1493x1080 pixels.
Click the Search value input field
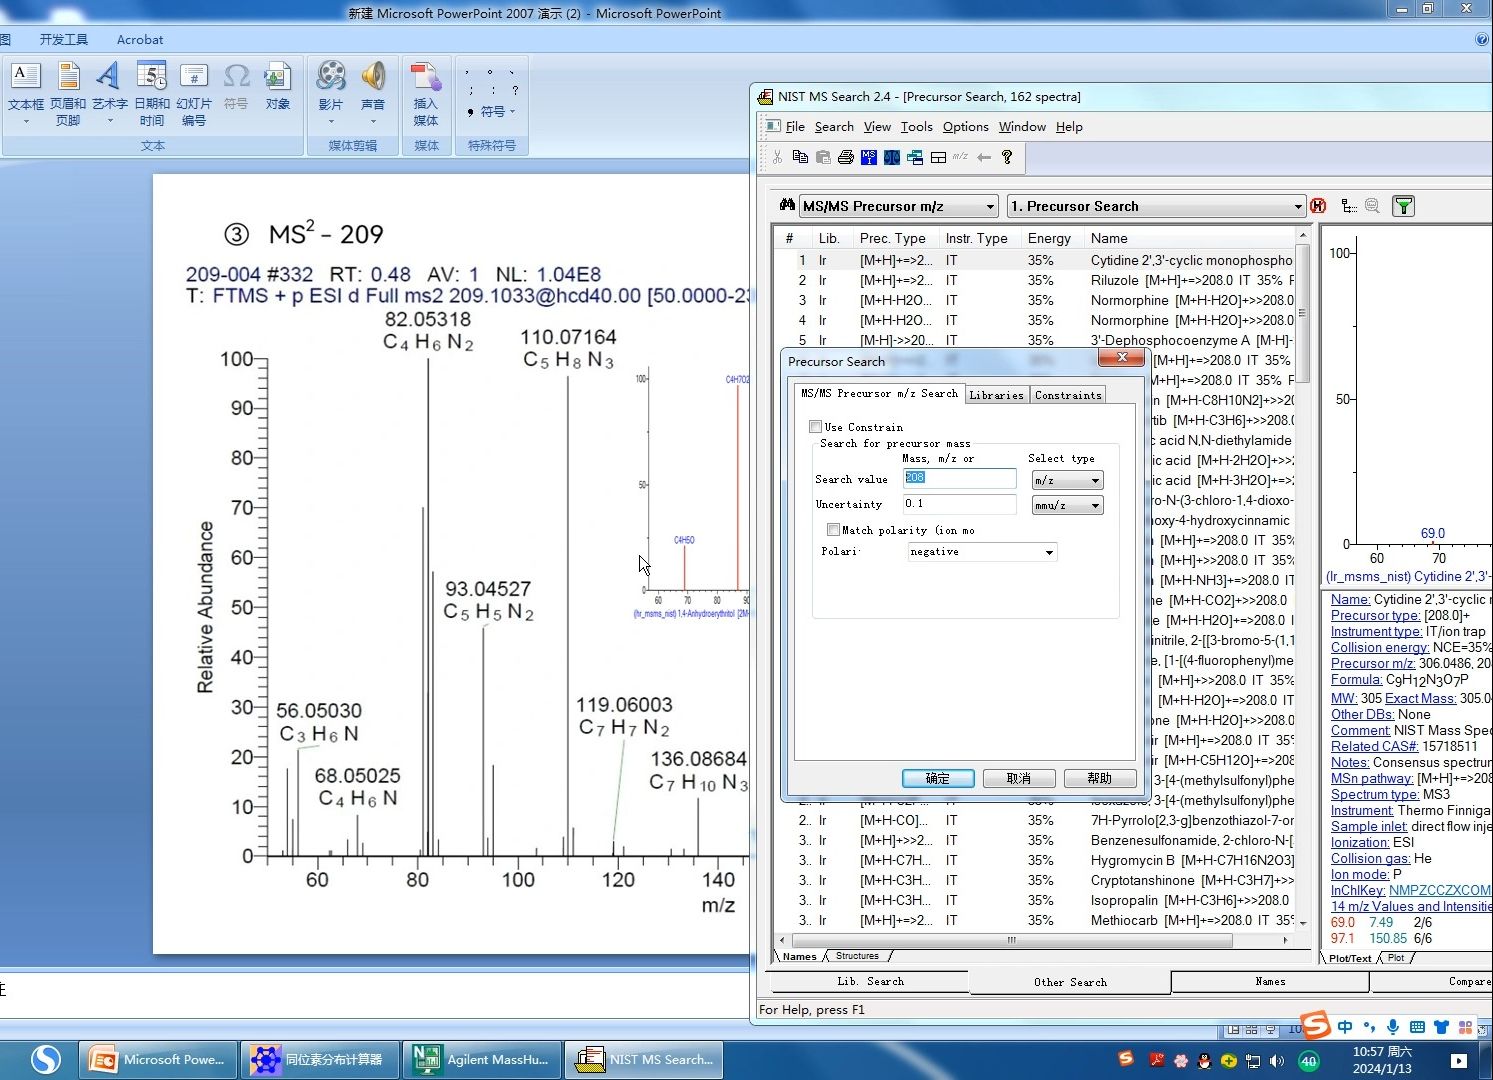(x=959, y=479)
